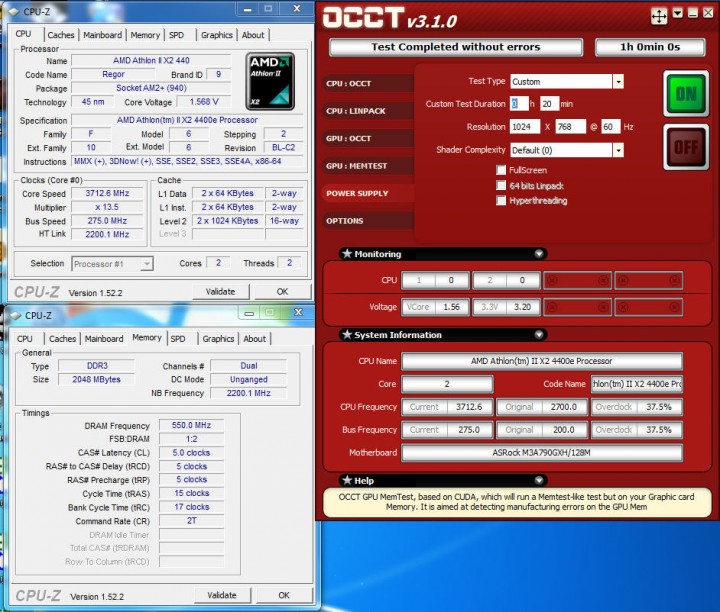Click the Core Speed 3712.6 MHz value
Image resolution: width=720 pixels, height=612 pixels.
pyautogui.click(x=107, y=193)
